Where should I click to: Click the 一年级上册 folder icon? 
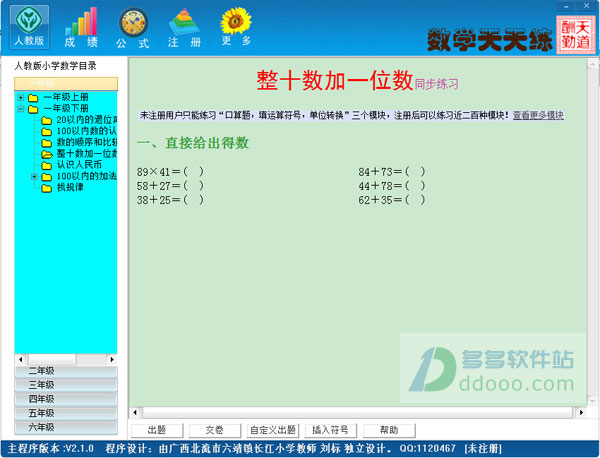(x=33, y=98)
